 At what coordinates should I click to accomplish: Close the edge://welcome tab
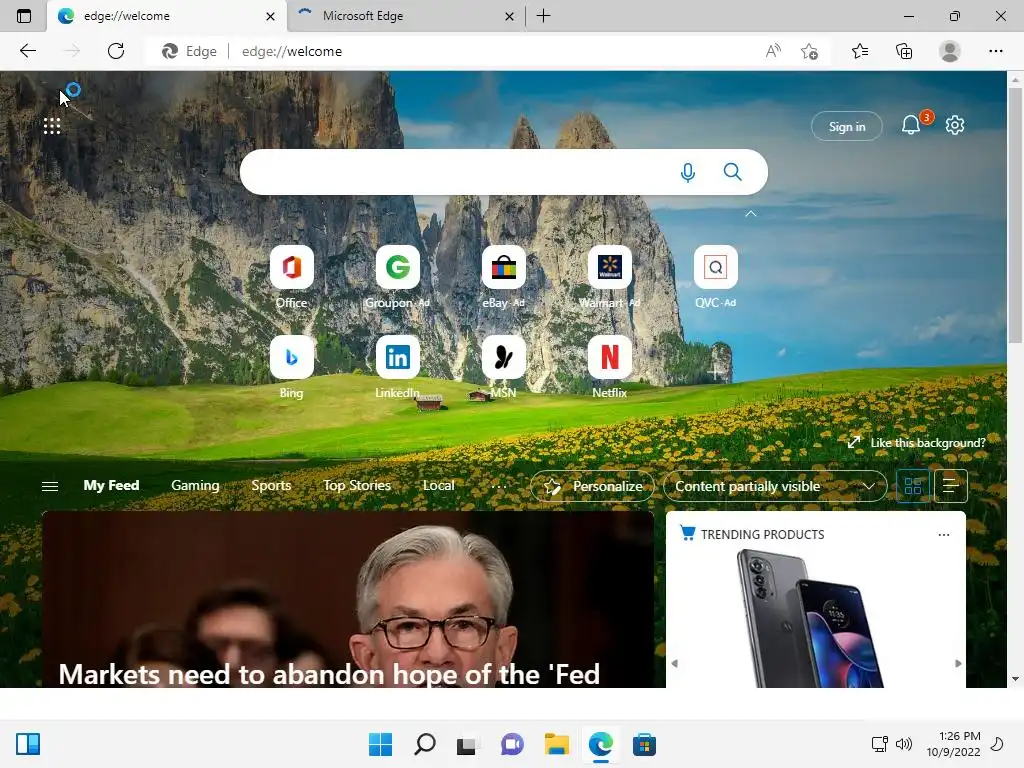click(x=270, y=16)
